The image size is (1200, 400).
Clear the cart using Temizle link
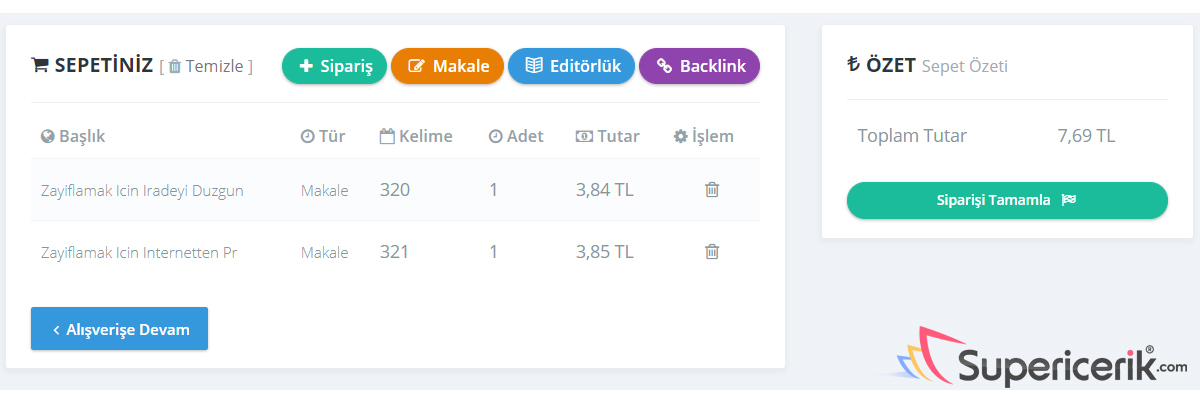pos(214,67)
